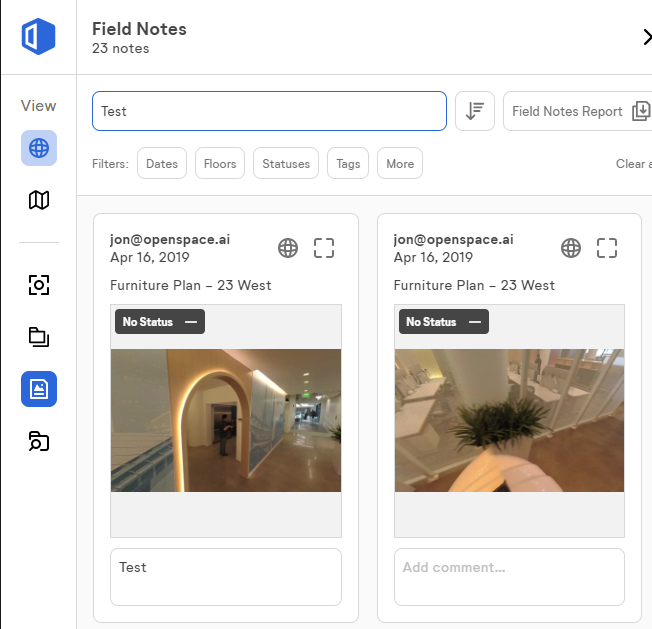The image size is (652, 629).
Task: Click Add comment field on second note
Action: pyautogui.click(x=509, y=577)
